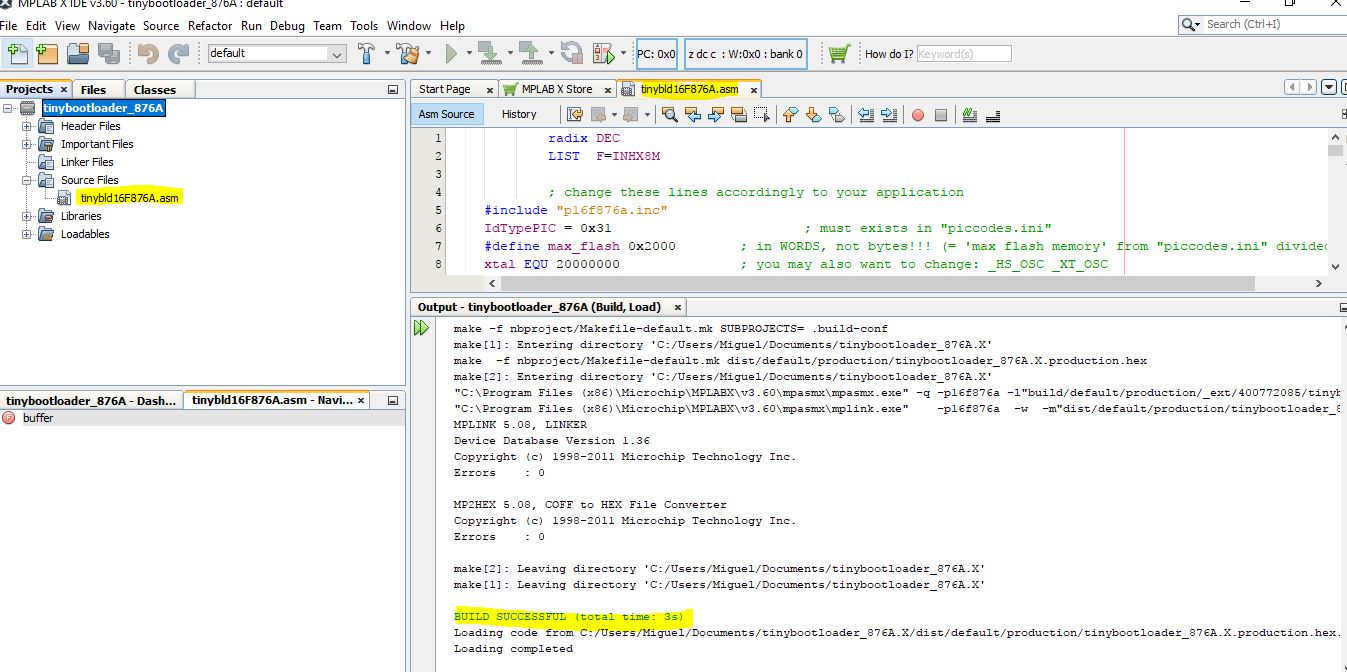Click the Clean and Build broom icon

coord(408,54)
